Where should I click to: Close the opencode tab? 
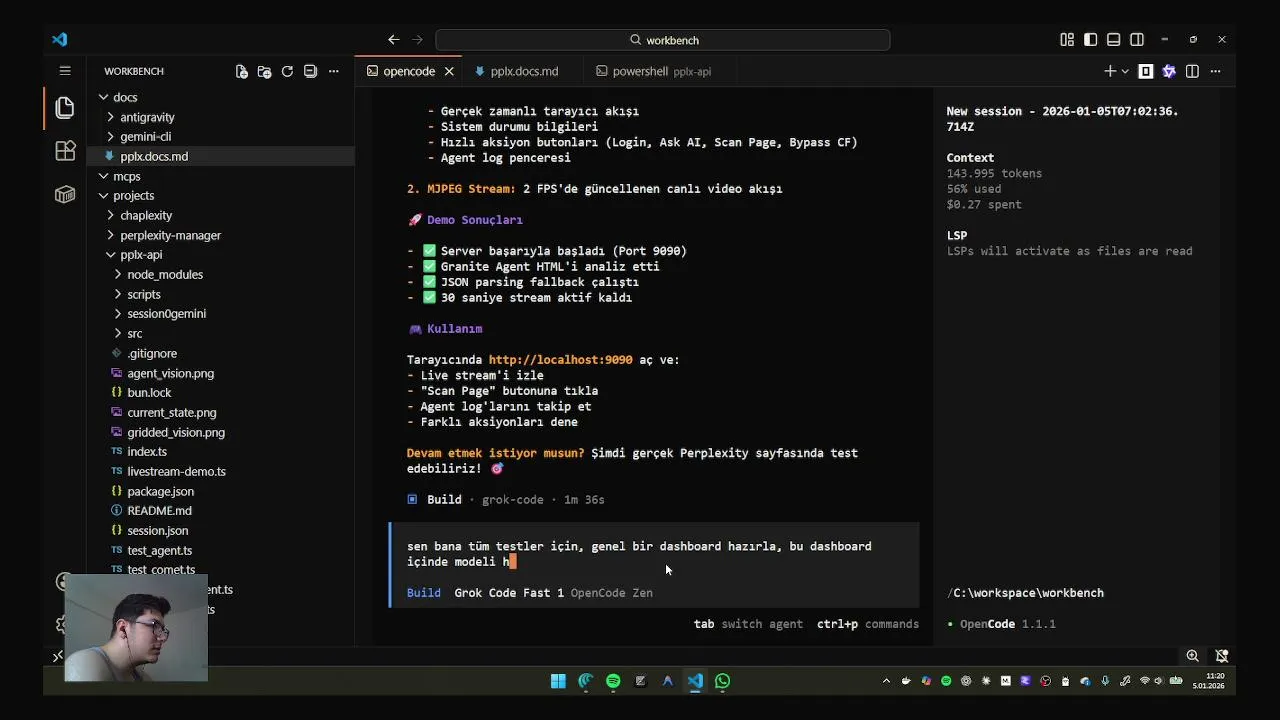(x=449, y=71)
